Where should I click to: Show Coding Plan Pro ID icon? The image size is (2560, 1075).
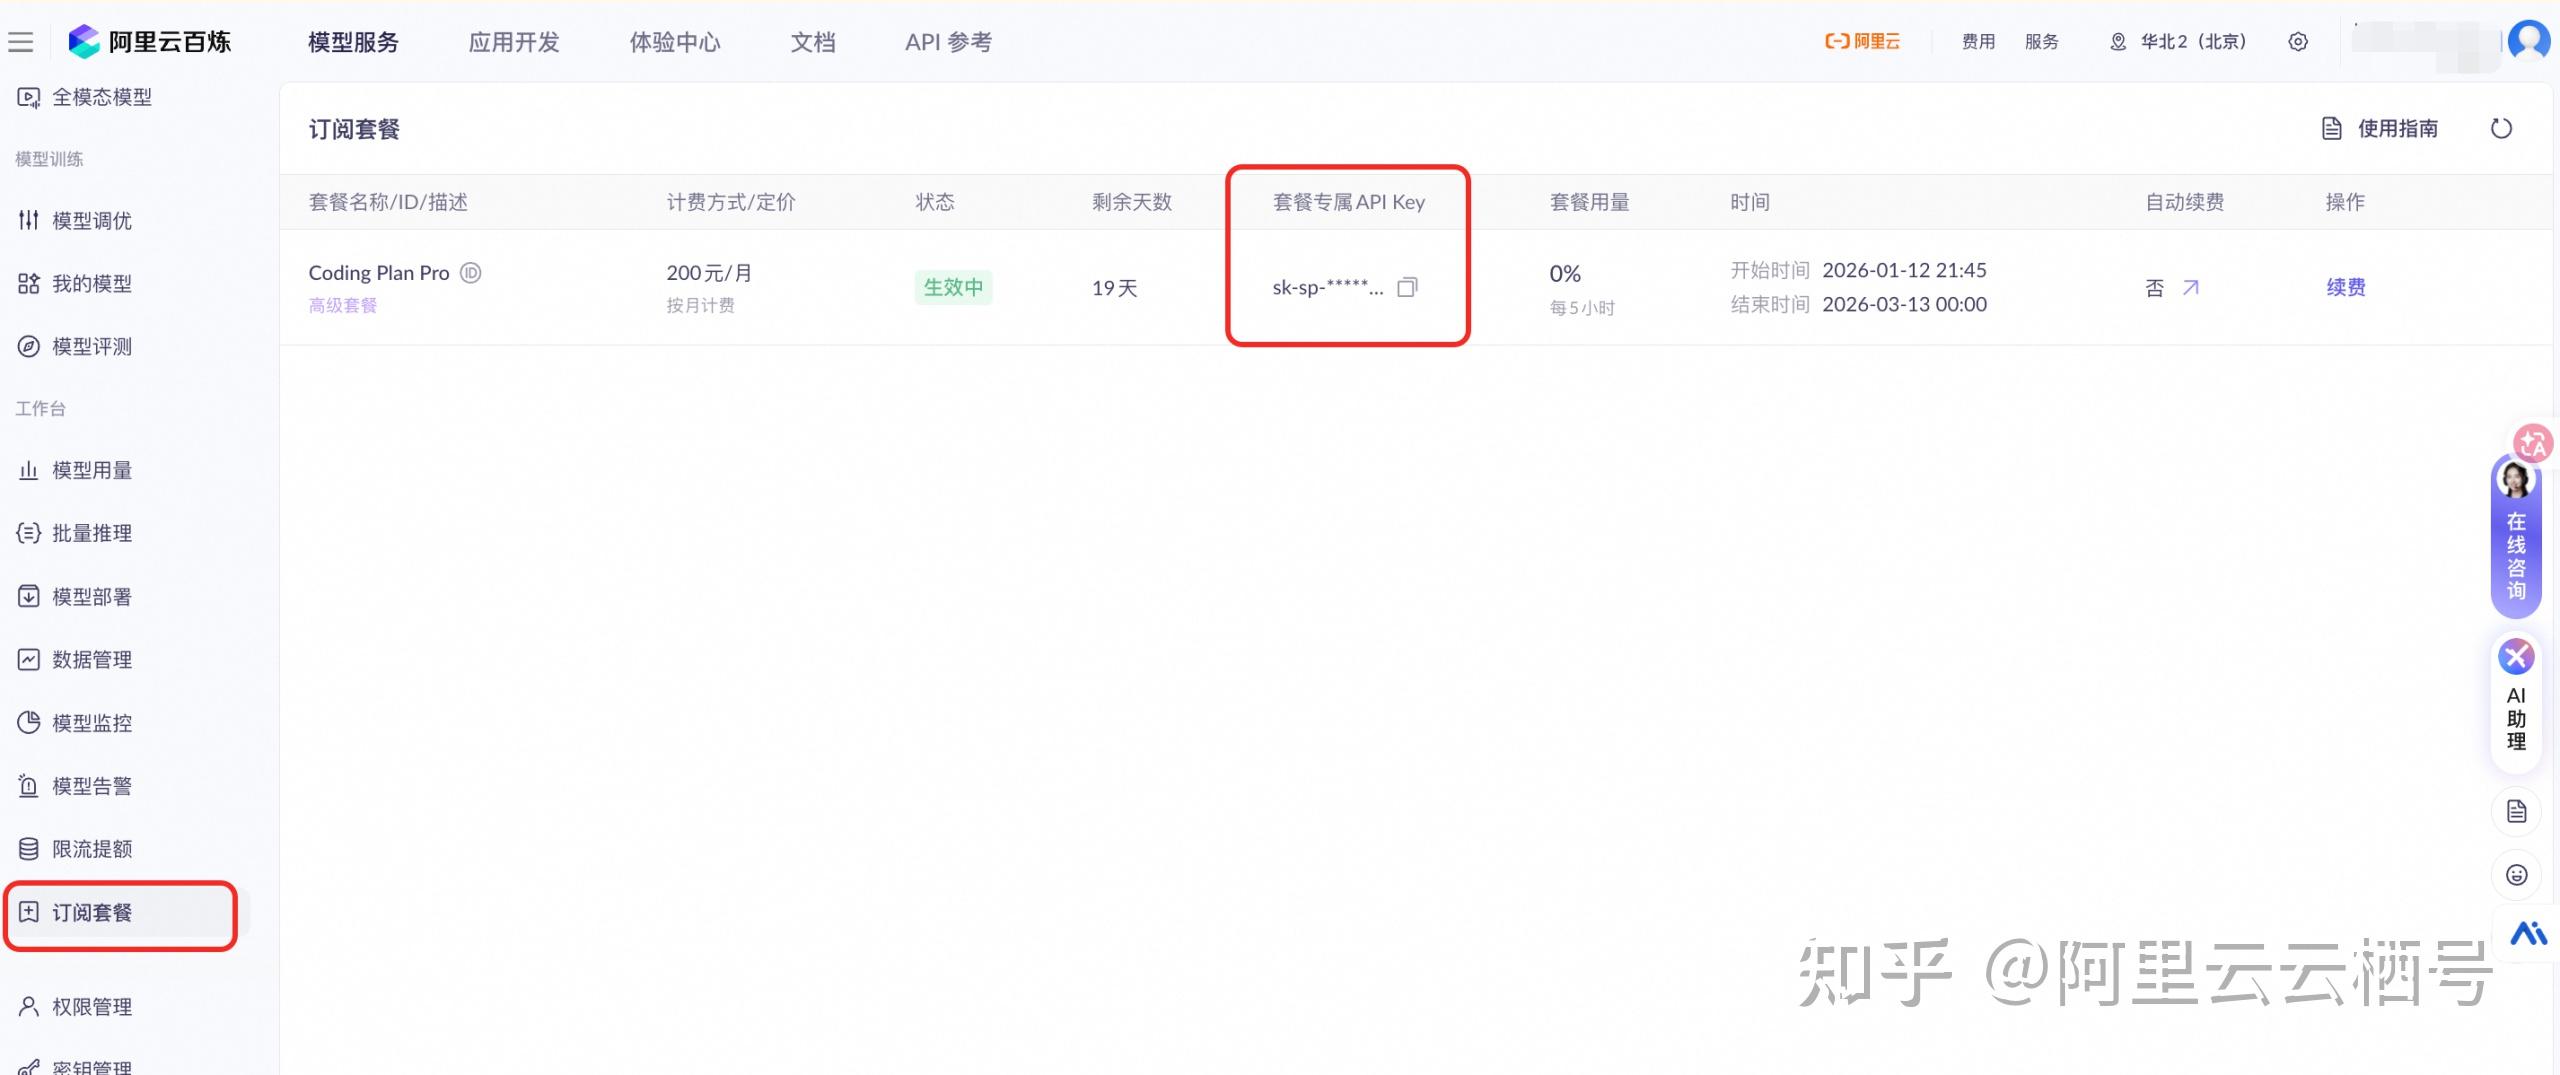coord(470,273)
